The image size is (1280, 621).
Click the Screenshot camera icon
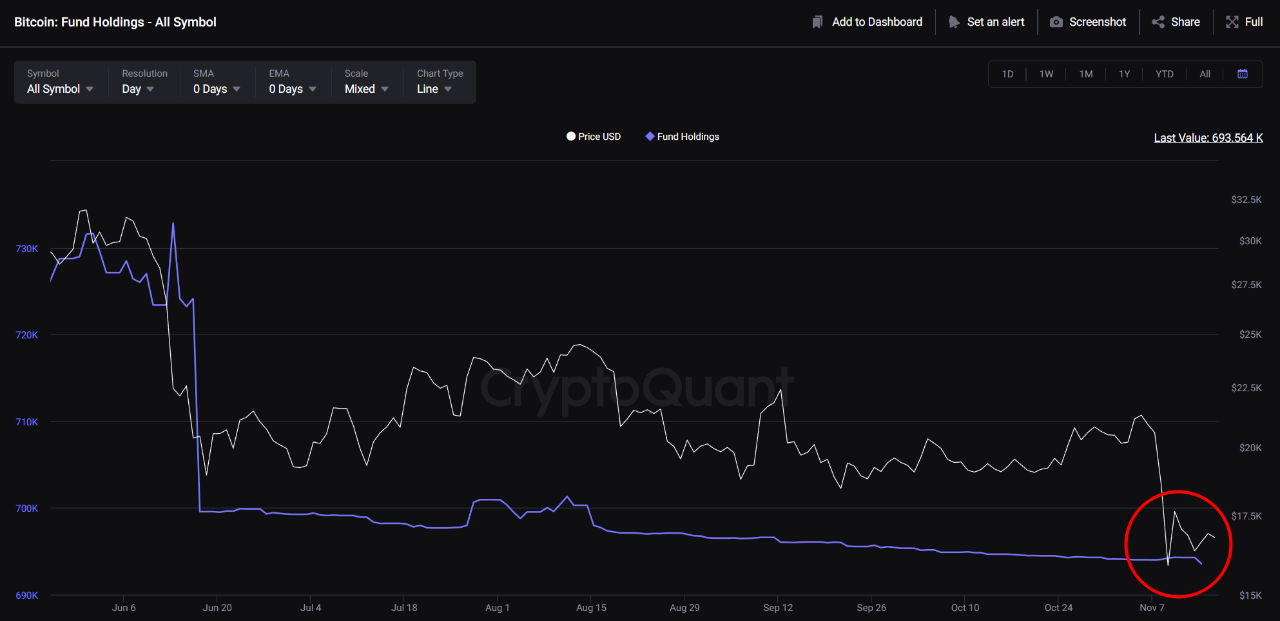pos(1056,22)
